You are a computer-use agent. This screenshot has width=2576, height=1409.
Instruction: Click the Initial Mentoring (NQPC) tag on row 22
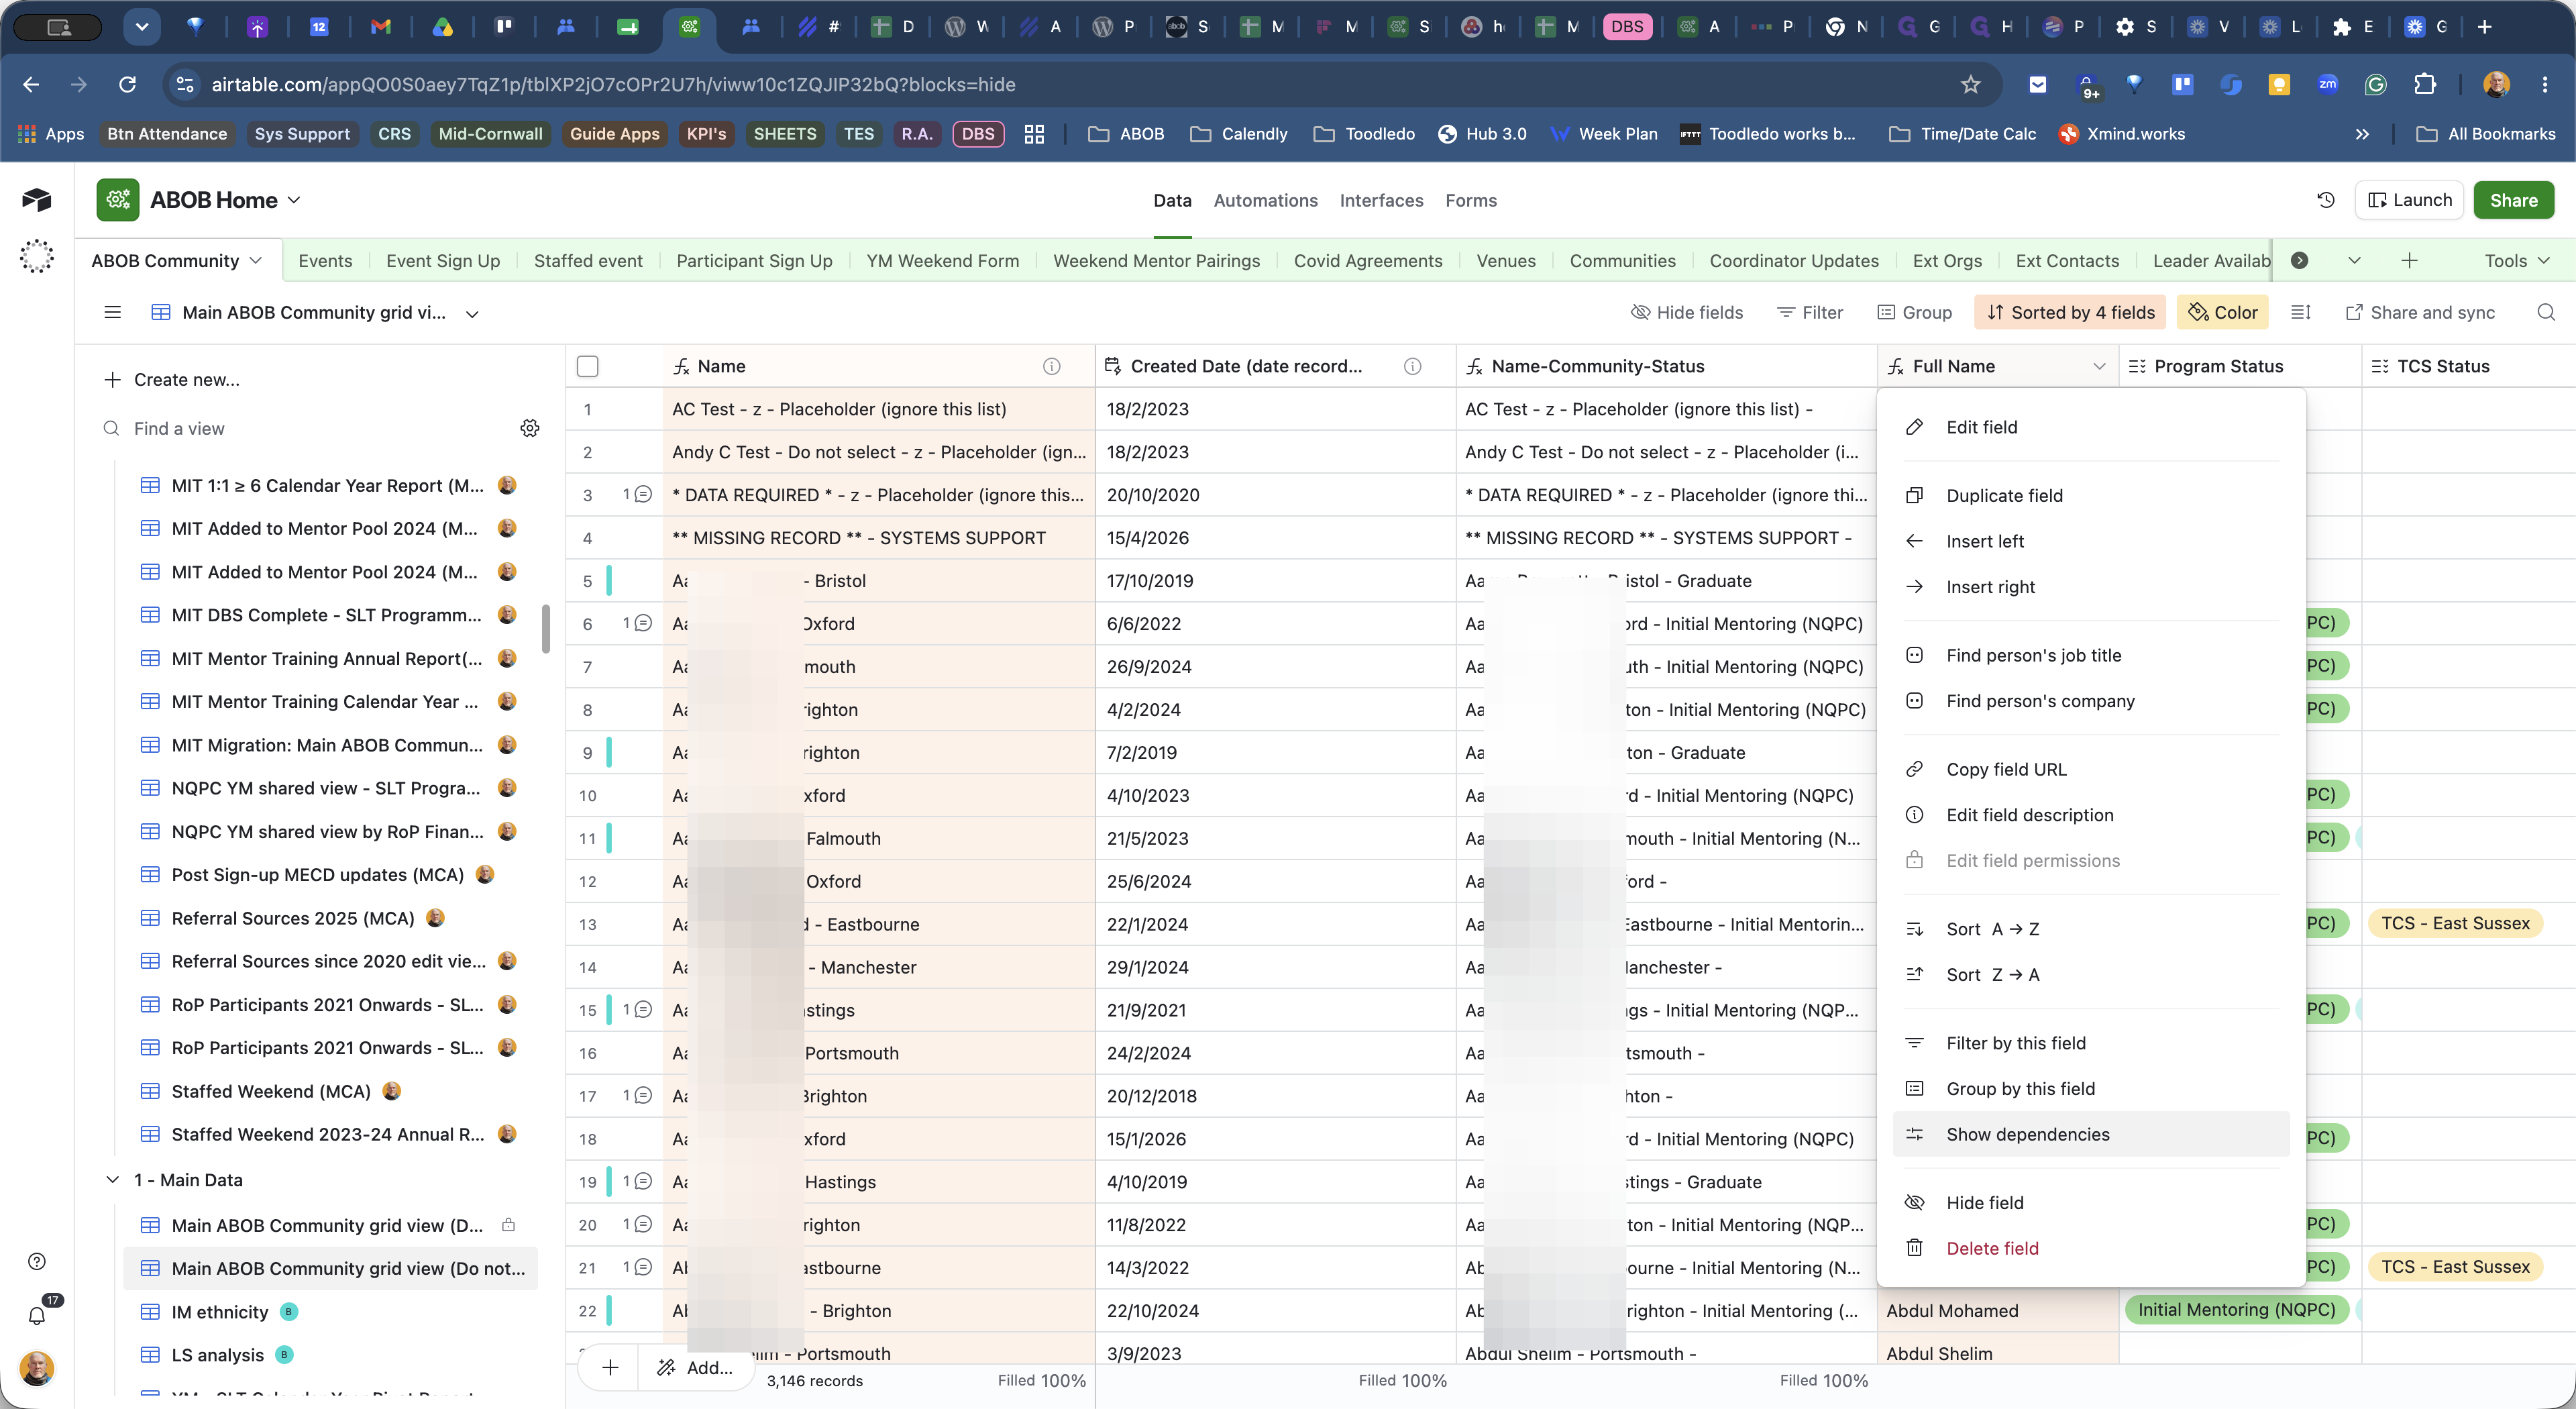click(2236, 1310)
